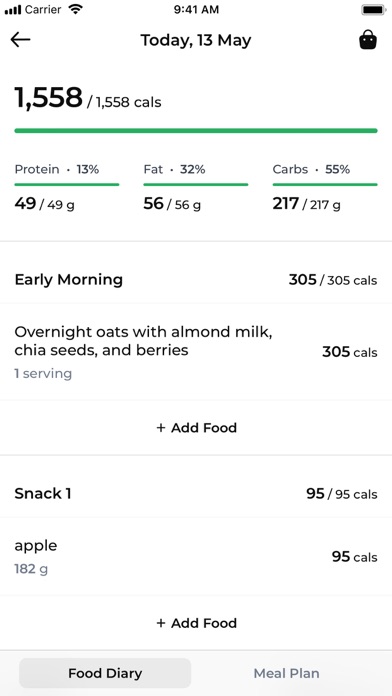Tap the Protein progress bar
The height and width of the screenshot is (696, 392).
[x=67, y=184]
